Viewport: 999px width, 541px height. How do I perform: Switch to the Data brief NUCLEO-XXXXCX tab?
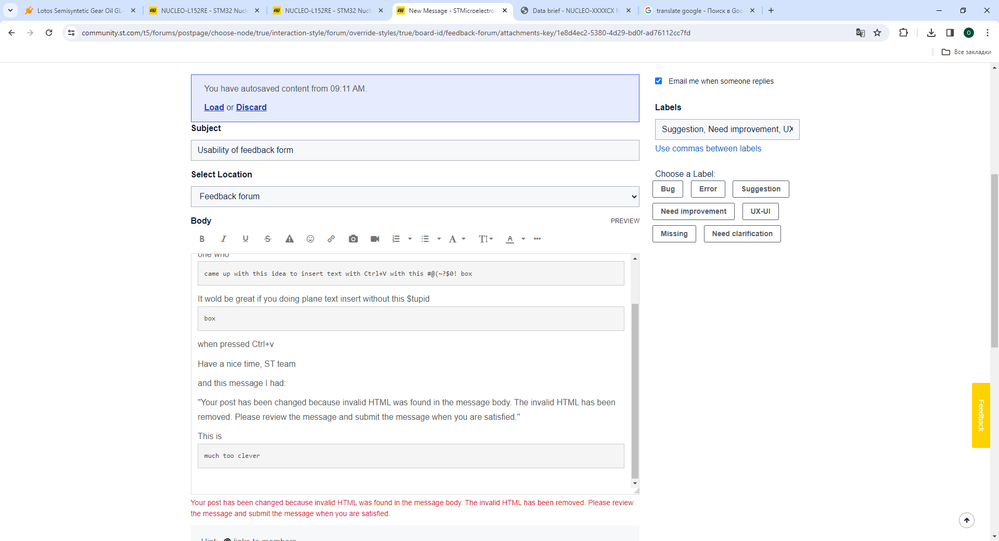tap(577, 11)
